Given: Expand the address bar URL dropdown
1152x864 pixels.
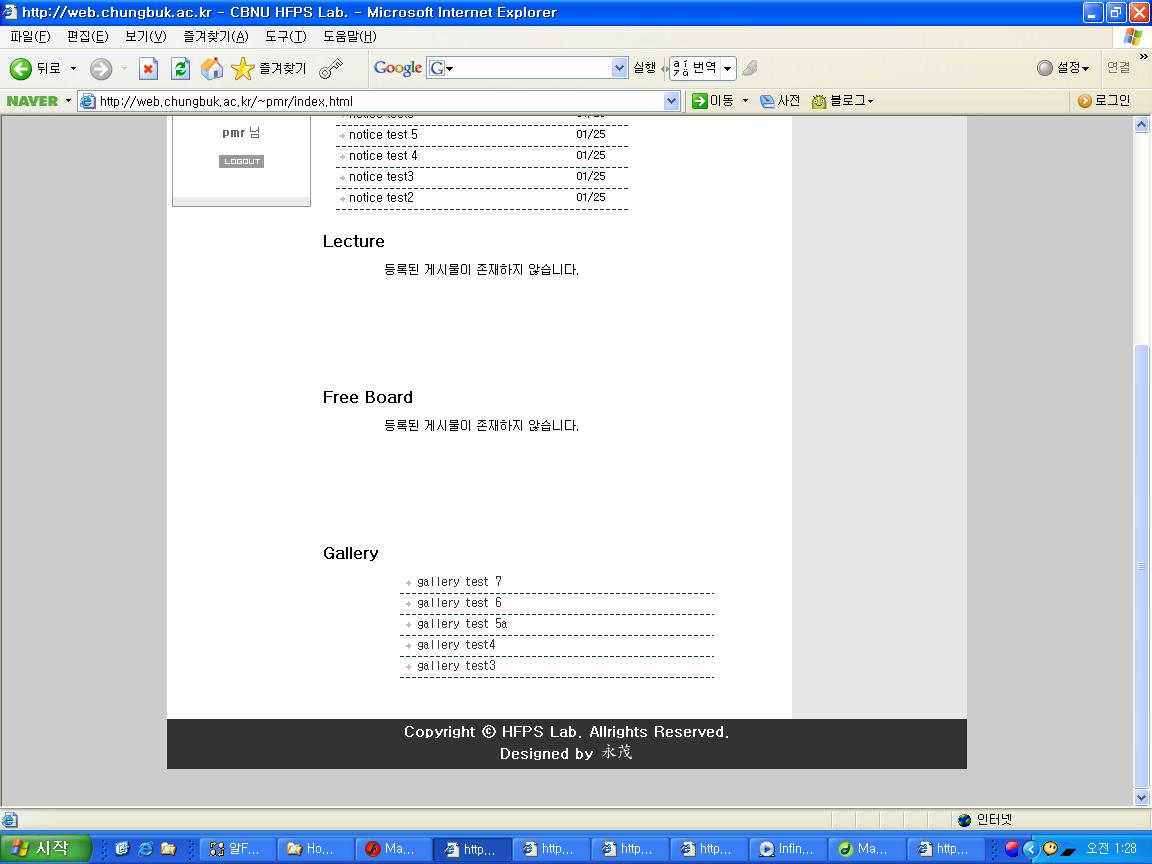Looking at the screenshot, I should coord(671,101).
